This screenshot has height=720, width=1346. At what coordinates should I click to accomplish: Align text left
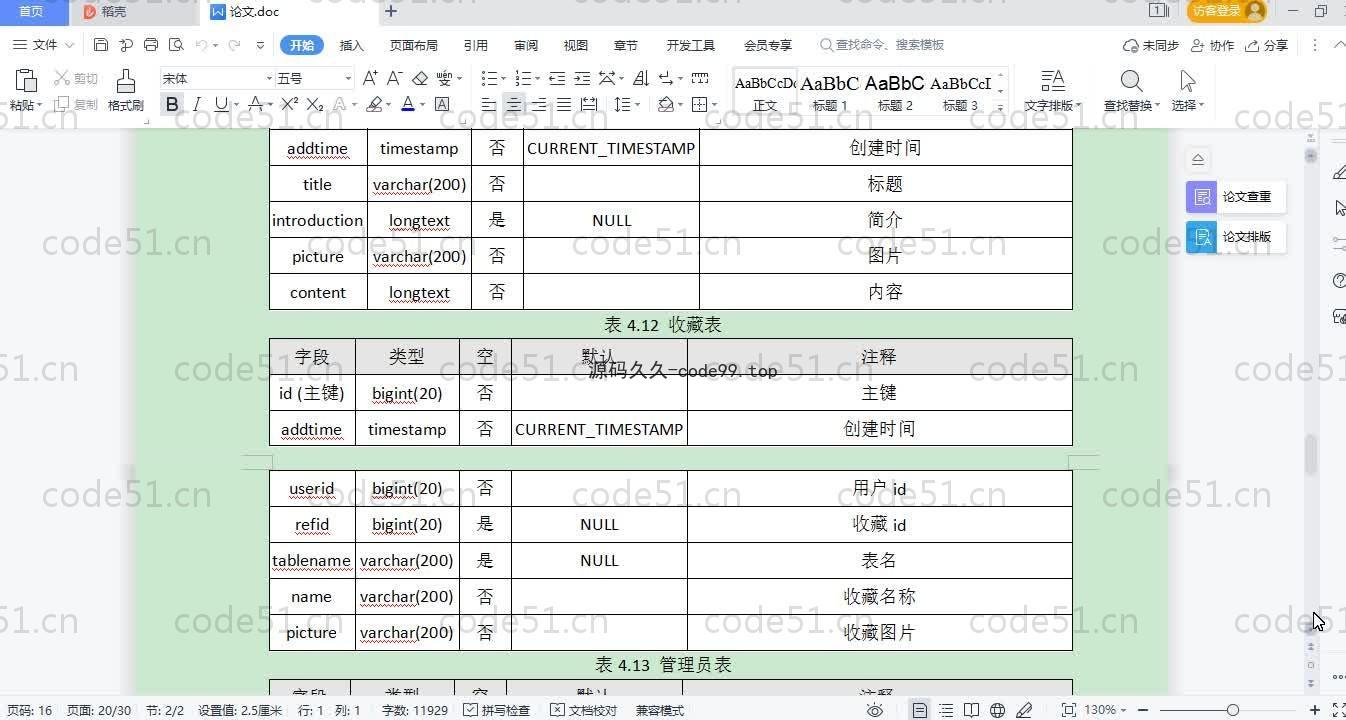(489, 104)
